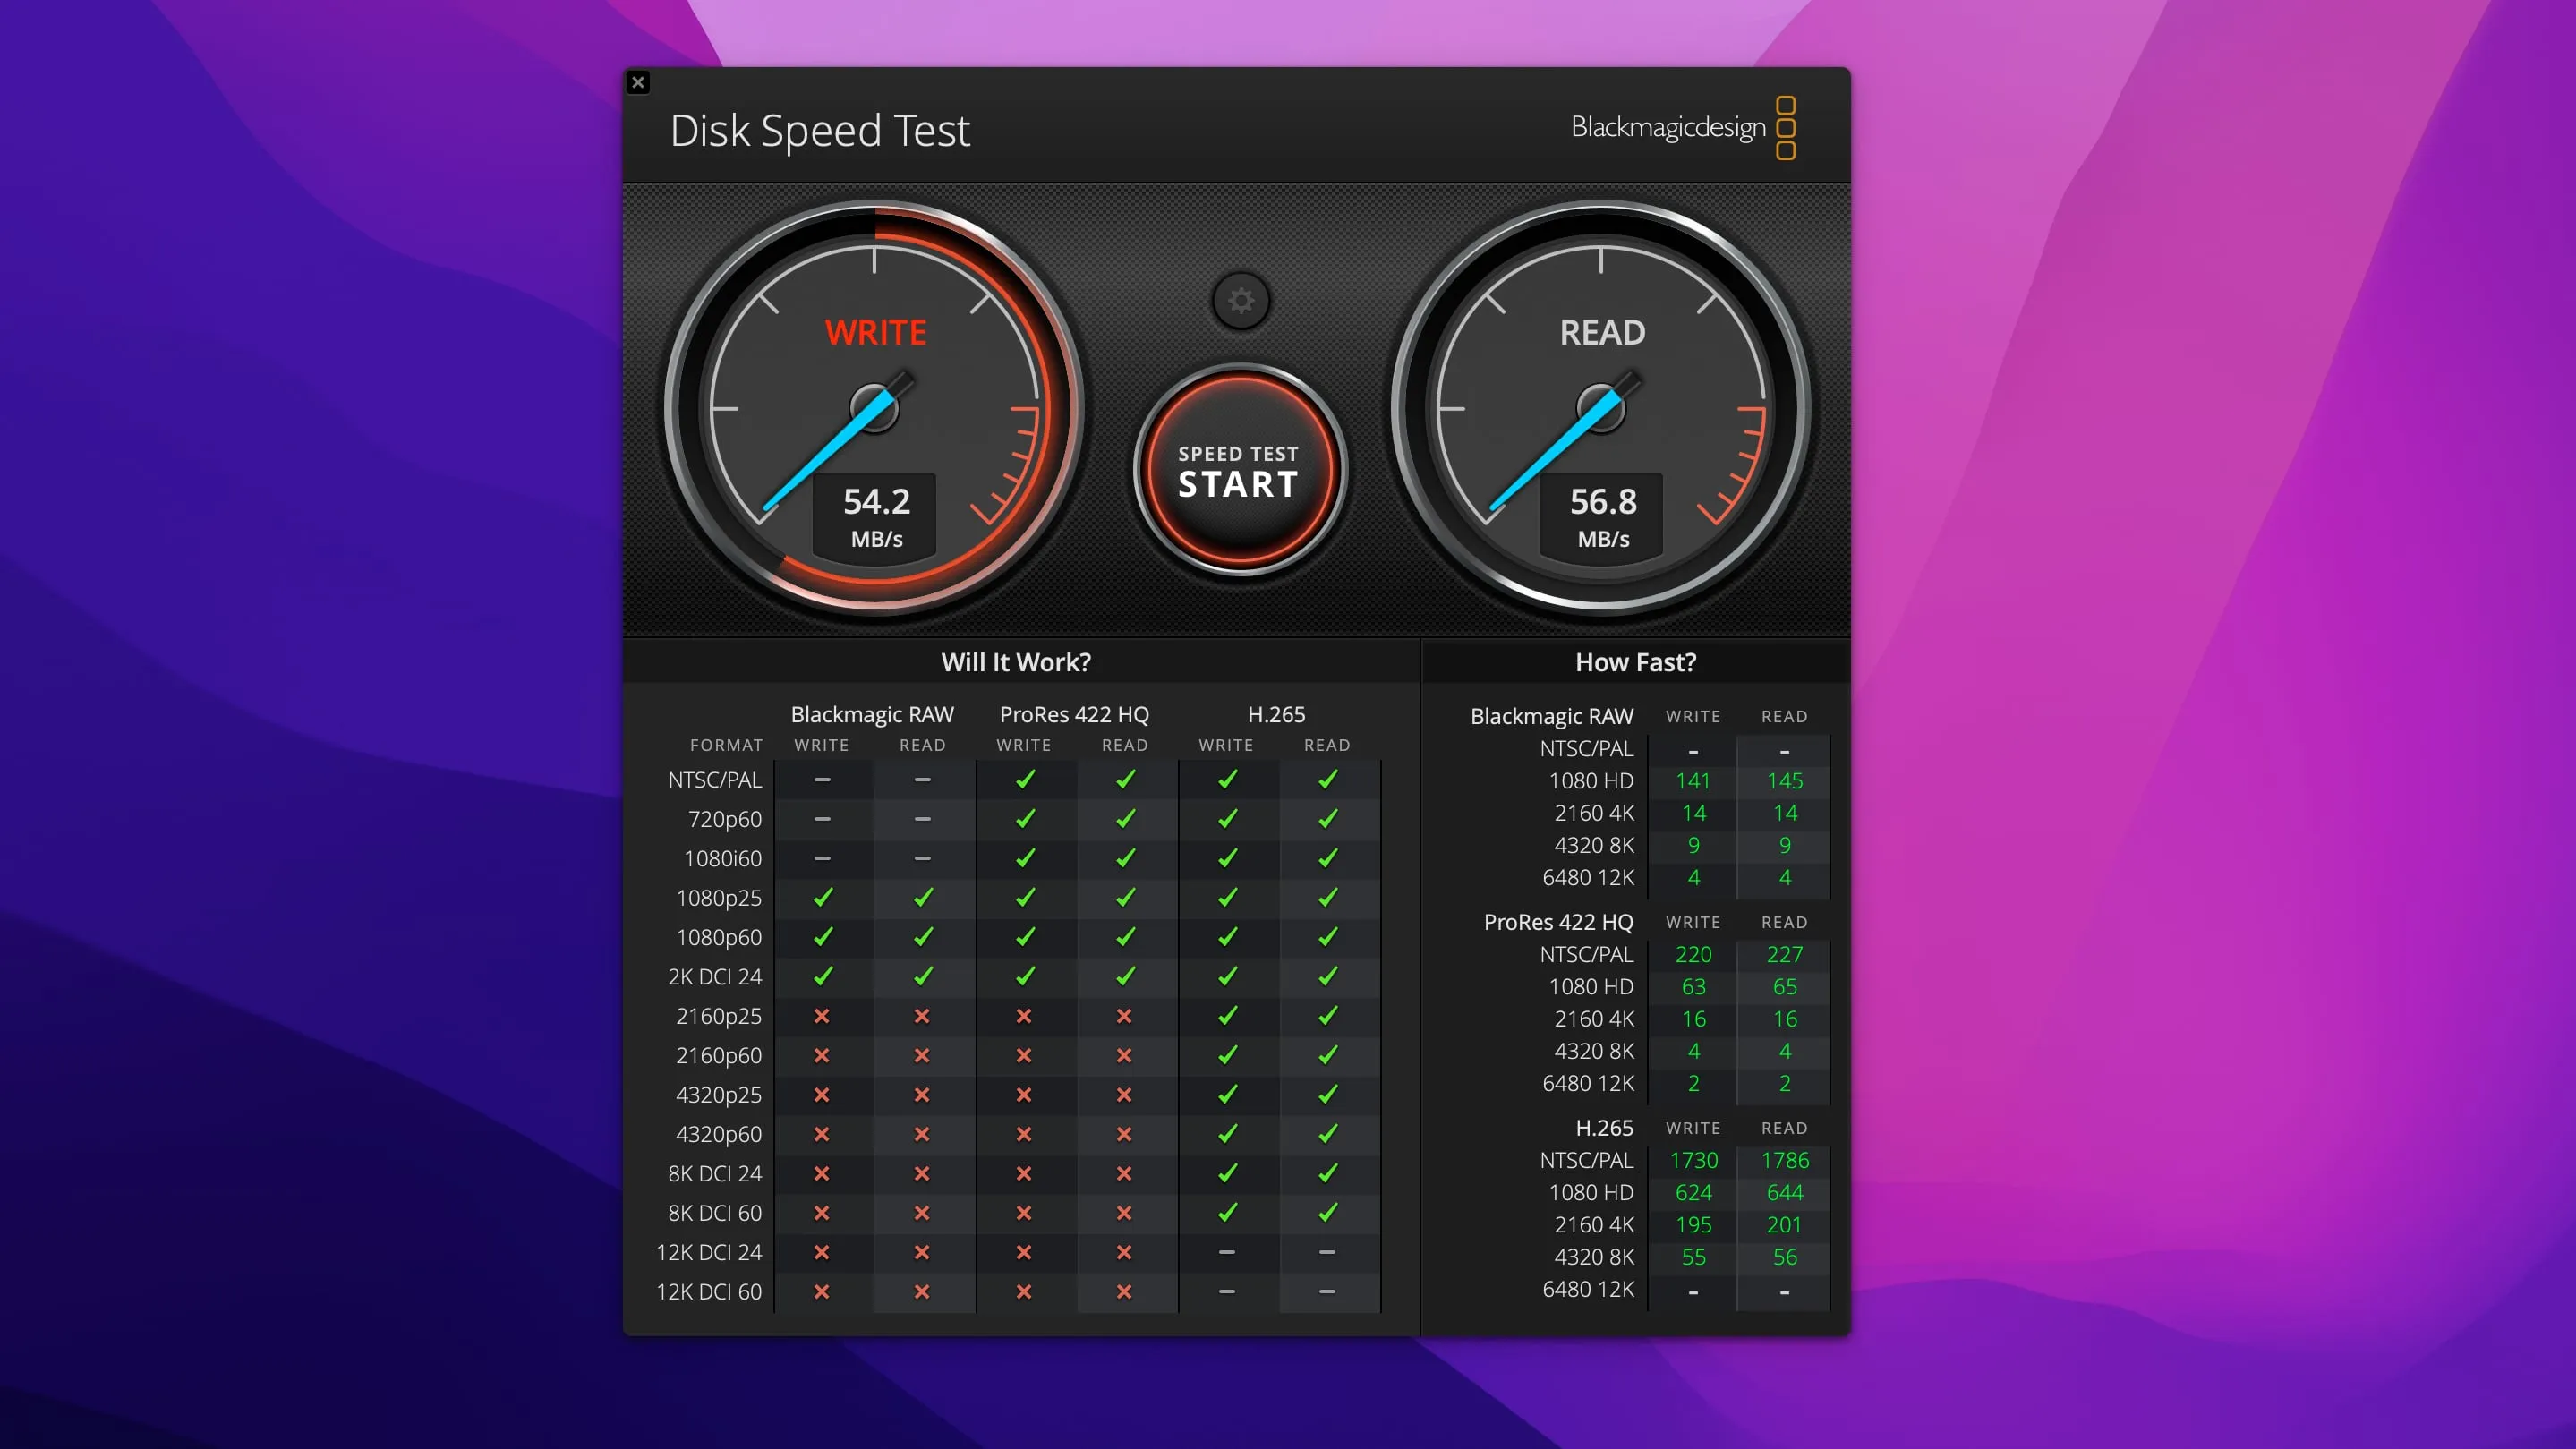2576x1449 pixels.
Task: Click the How Fast? header
Action: point(1636,662)
